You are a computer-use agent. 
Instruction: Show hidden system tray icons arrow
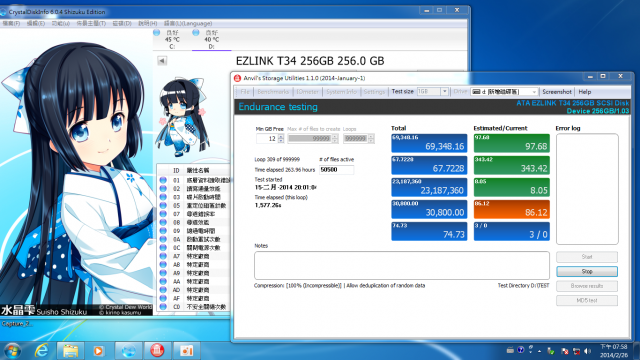tap(540, 351)
